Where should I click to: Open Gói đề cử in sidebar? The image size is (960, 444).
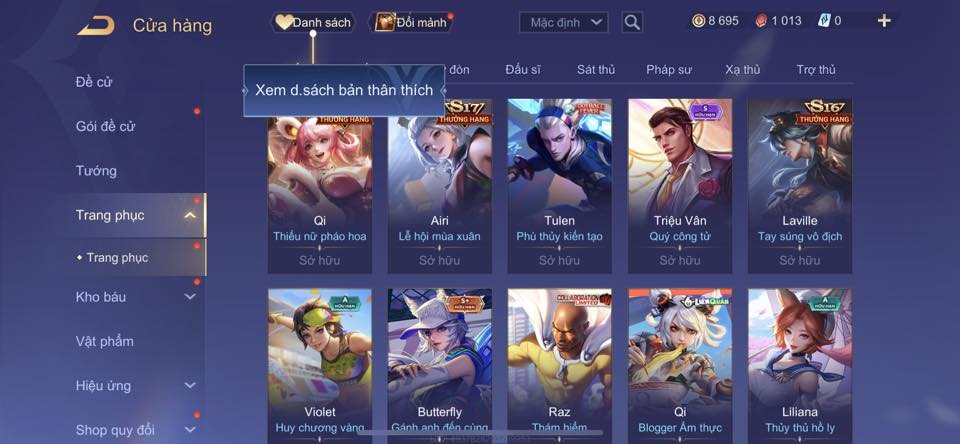pyautogui.click(x=105, y=126)
